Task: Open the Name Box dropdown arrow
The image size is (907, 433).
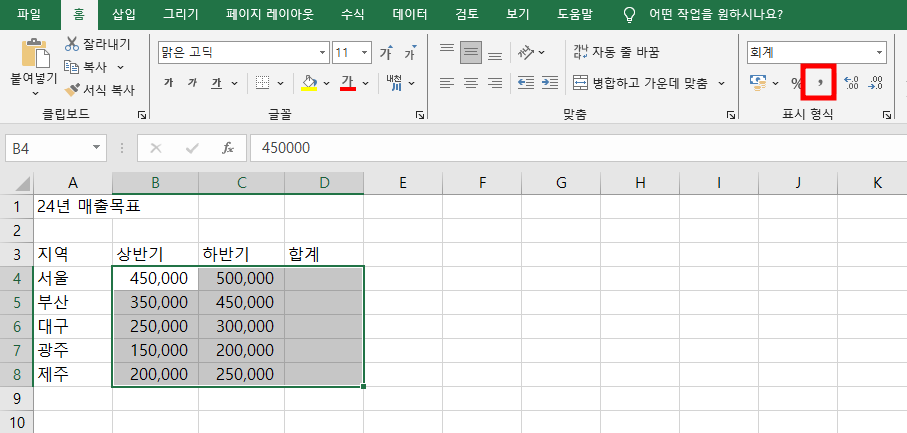Action: coord(96,149)
